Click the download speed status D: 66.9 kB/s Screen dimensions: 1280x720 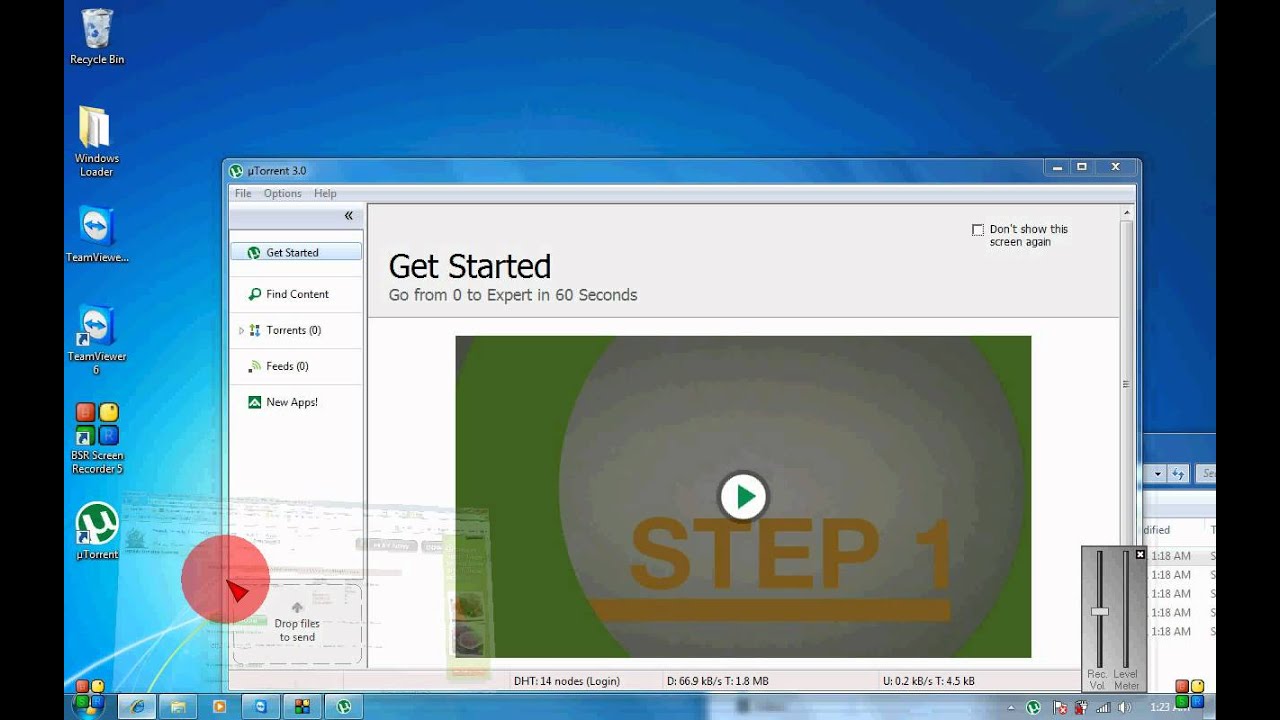pyautogui.click(x=718, y=681)
